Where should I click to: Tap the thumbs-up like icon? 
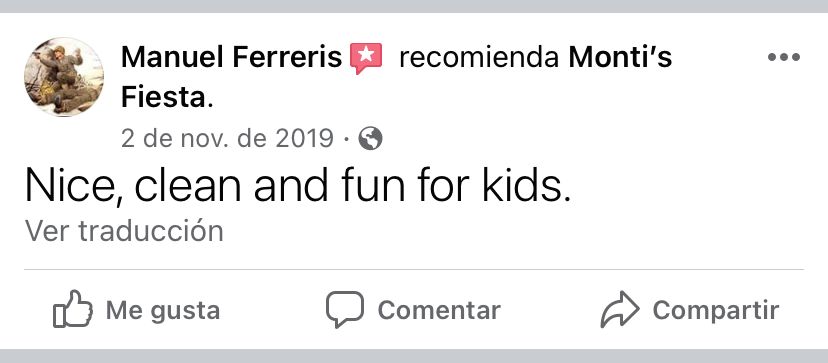coord(72,309)
